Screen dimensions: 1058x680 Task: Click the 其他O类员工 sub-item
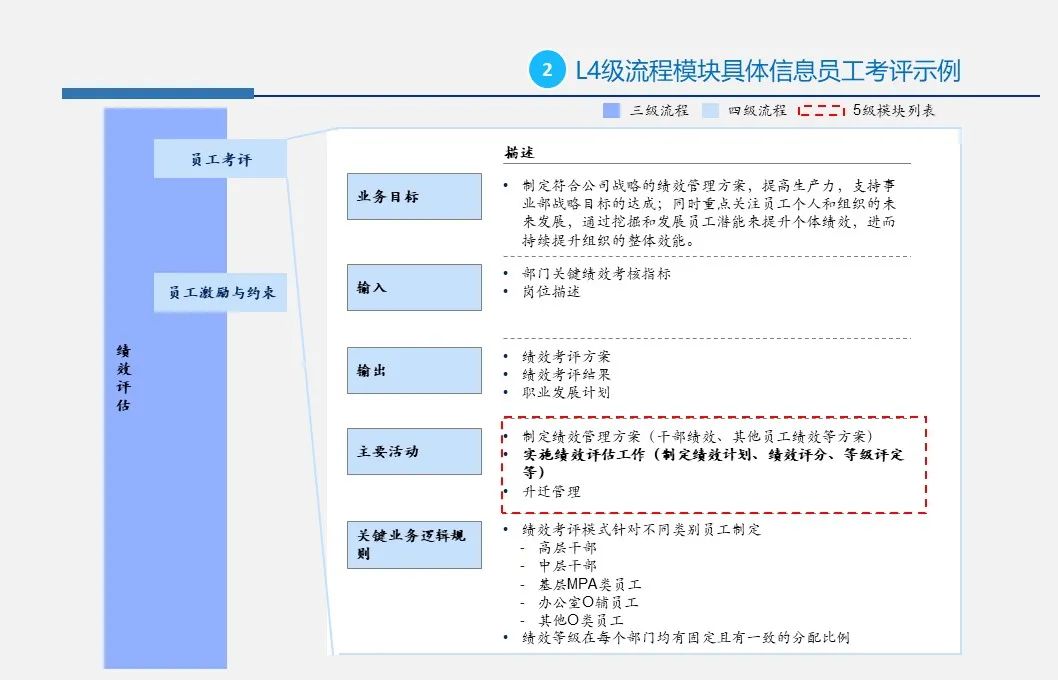[580, 621]
